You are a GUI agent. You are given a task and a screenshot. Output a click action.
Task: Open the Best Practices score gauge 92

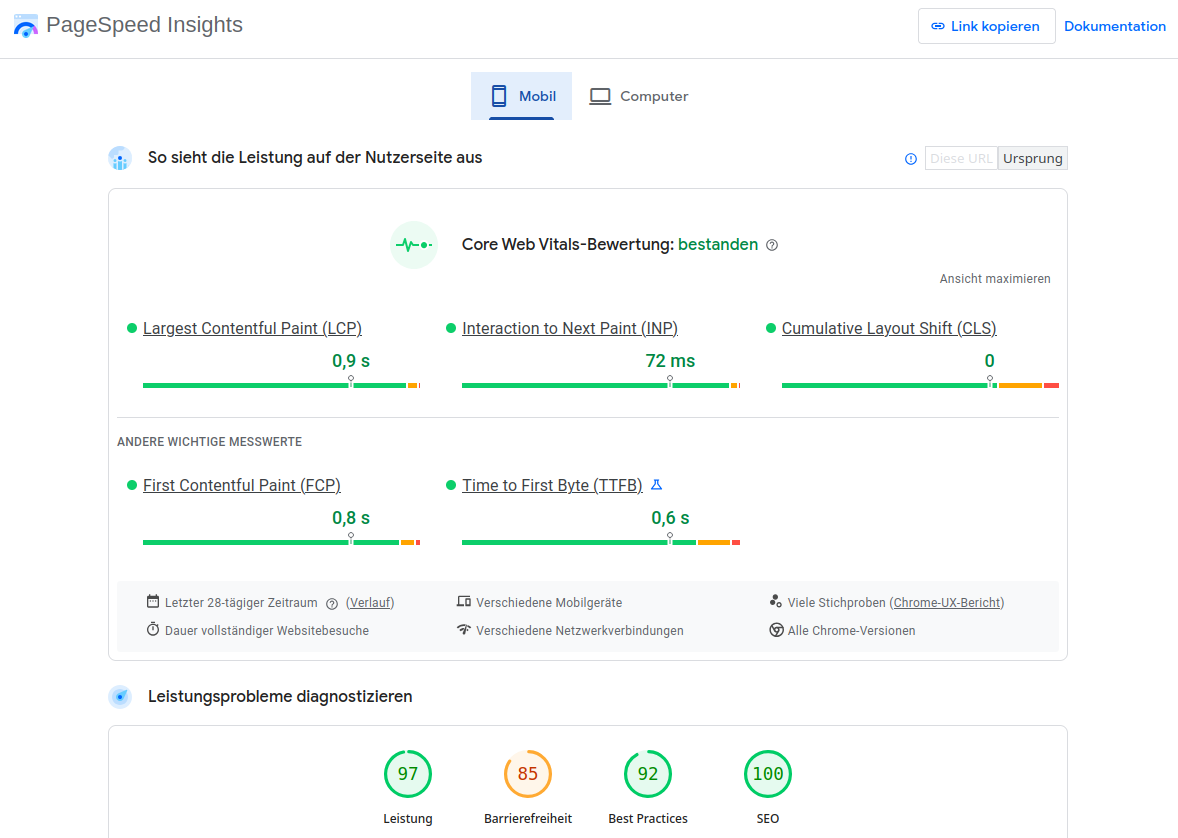648,774
